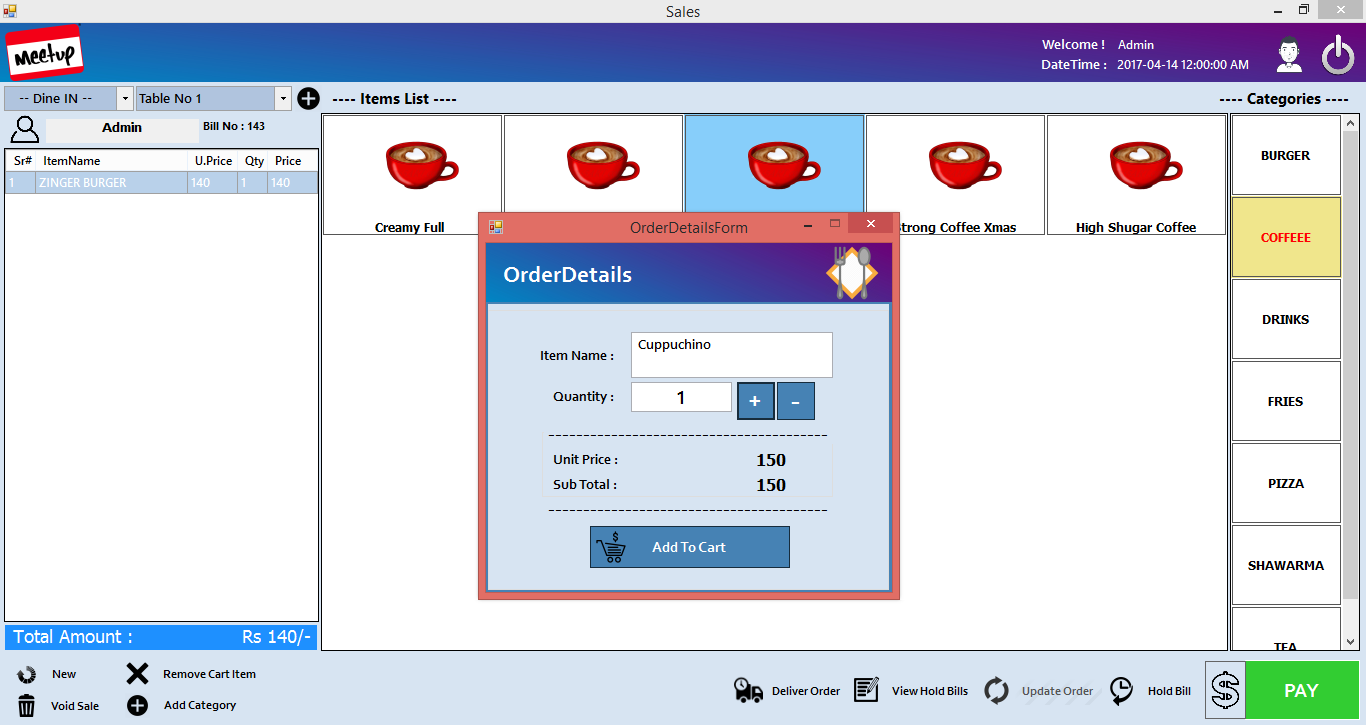Switch to the COFFEEE category
The image size is (1366, 725).
pyautogui.click(x=1285, y=237)
